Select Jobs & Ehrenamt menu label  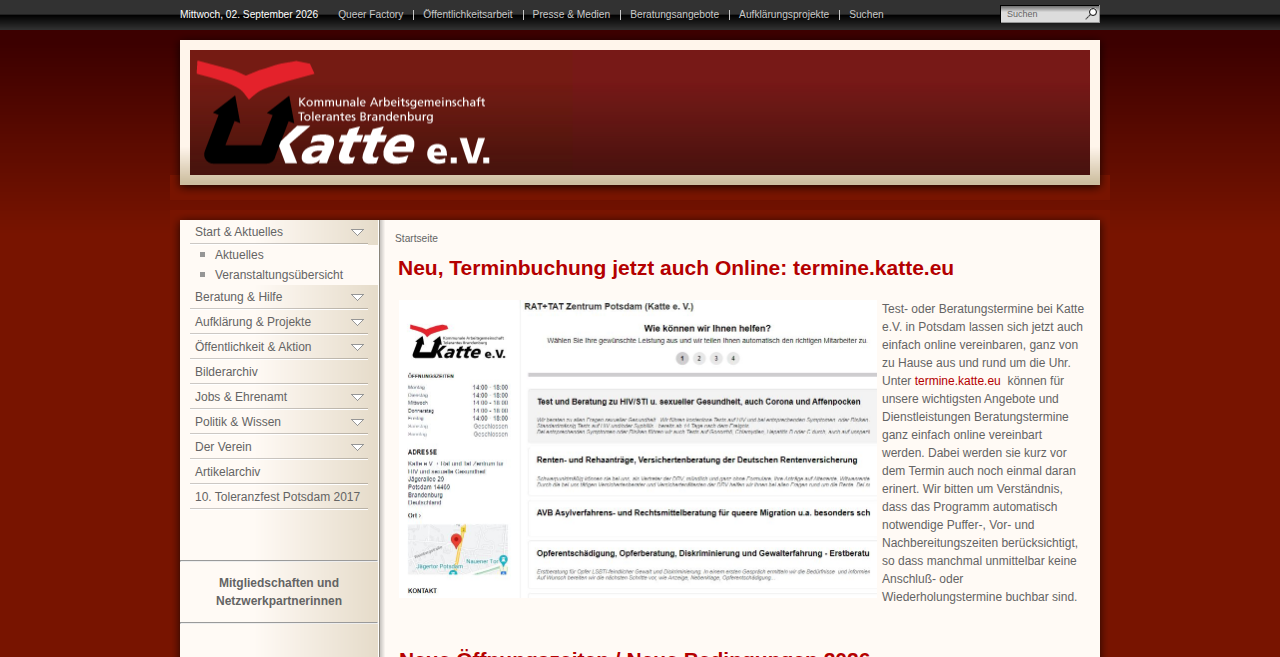pos(241,397)
